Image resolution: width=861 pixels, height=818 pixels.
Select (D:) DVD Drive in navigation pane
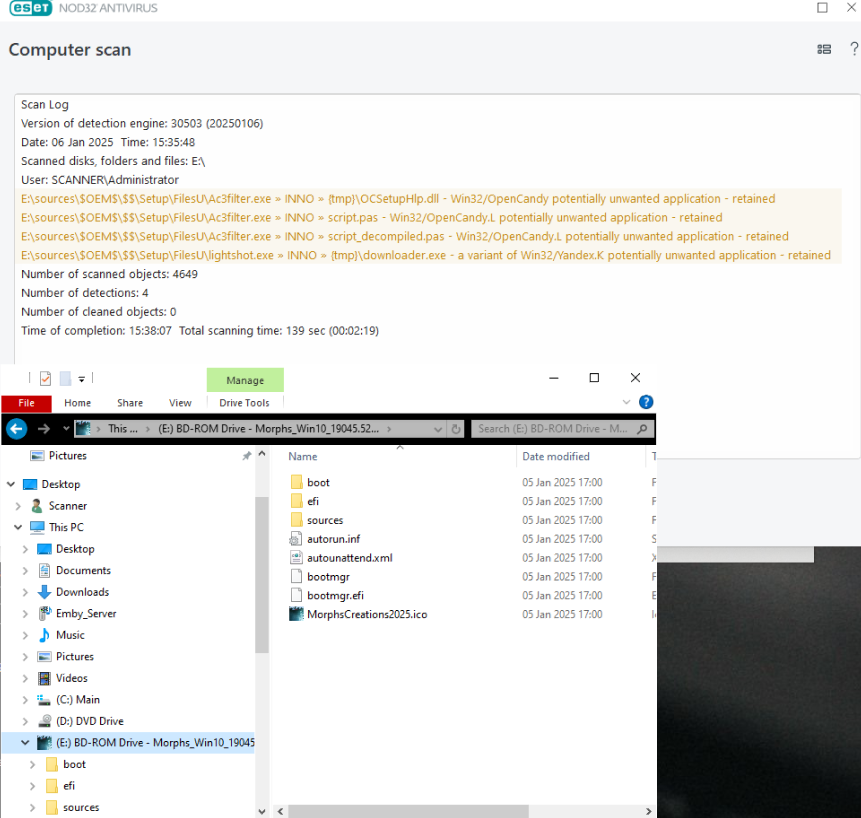pyautogui.click(x=90, y=721)
